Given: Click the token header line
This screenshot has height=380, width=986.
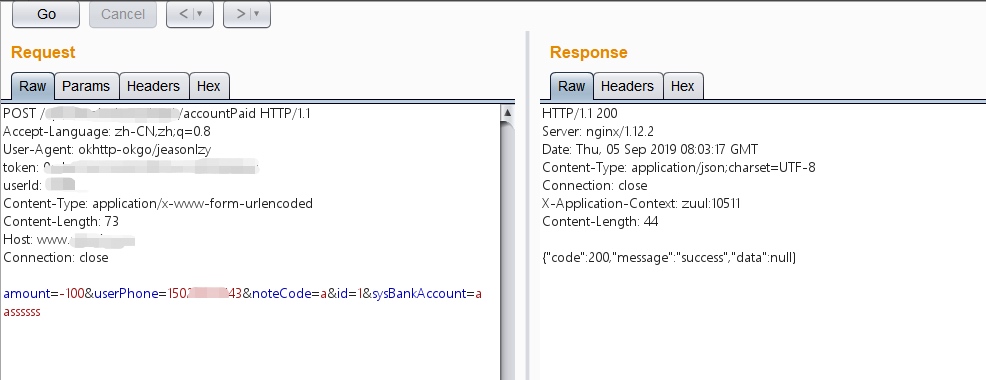Looking at the screenshot, I should tap(131, 167).
